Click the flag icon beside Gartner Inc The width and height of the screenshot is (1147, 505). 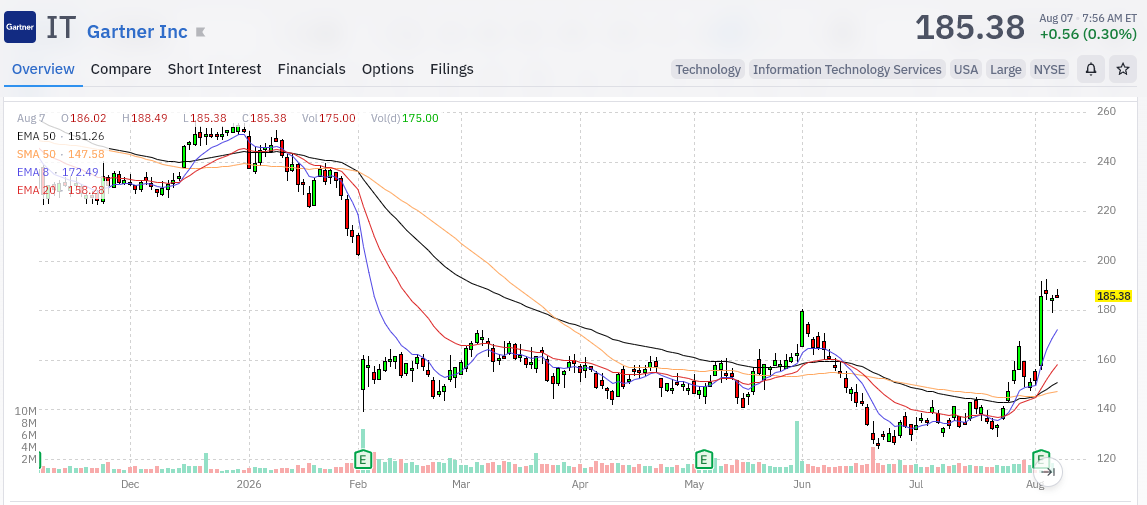point(200,32)
